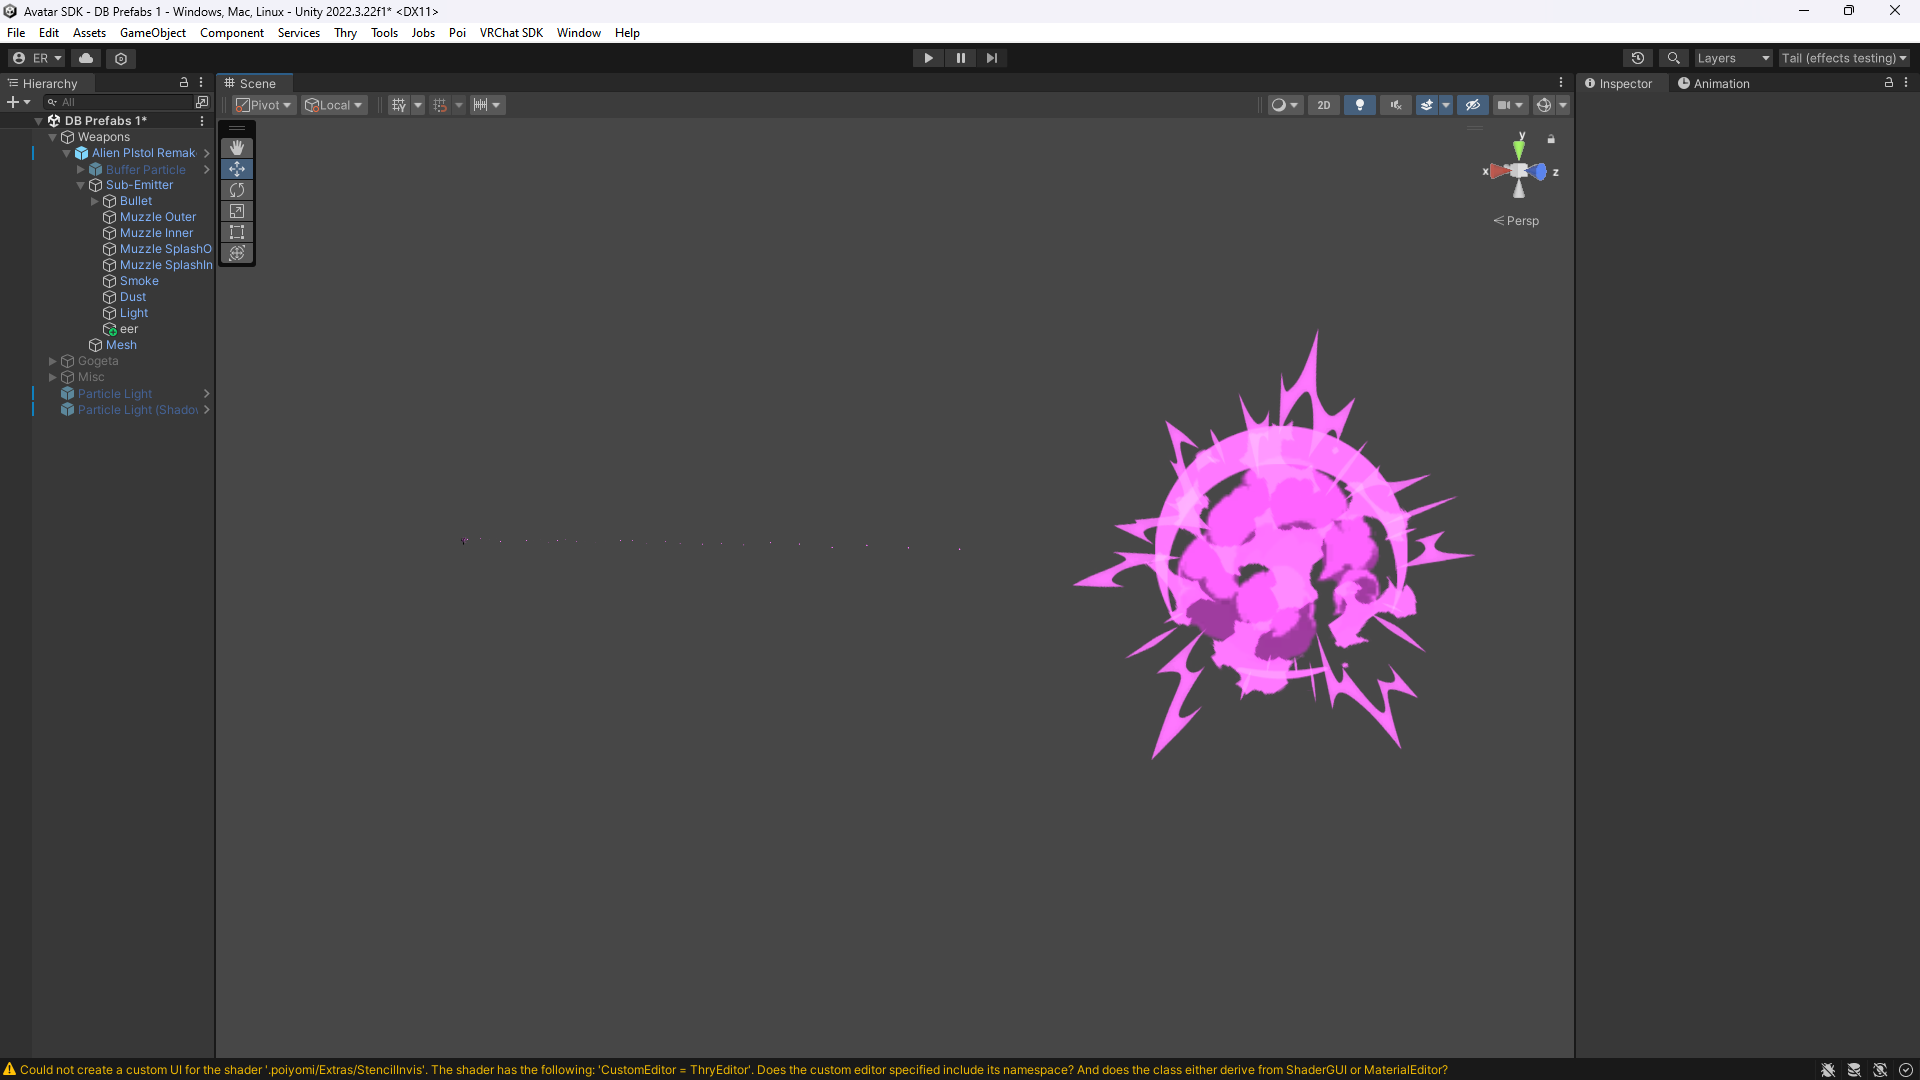Image resolution: width=1920 pixels, height=1080 pixels.
Task: Expand the Gogeta hierarchy item
Action: click(53, 361)
